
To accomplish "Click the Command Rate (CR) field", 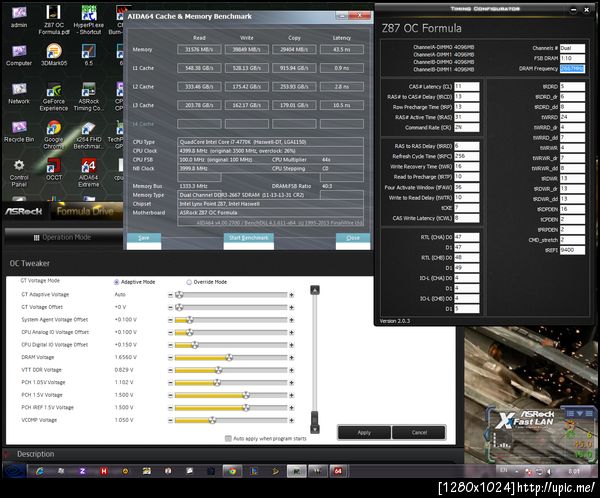I will tap(466, 127).
